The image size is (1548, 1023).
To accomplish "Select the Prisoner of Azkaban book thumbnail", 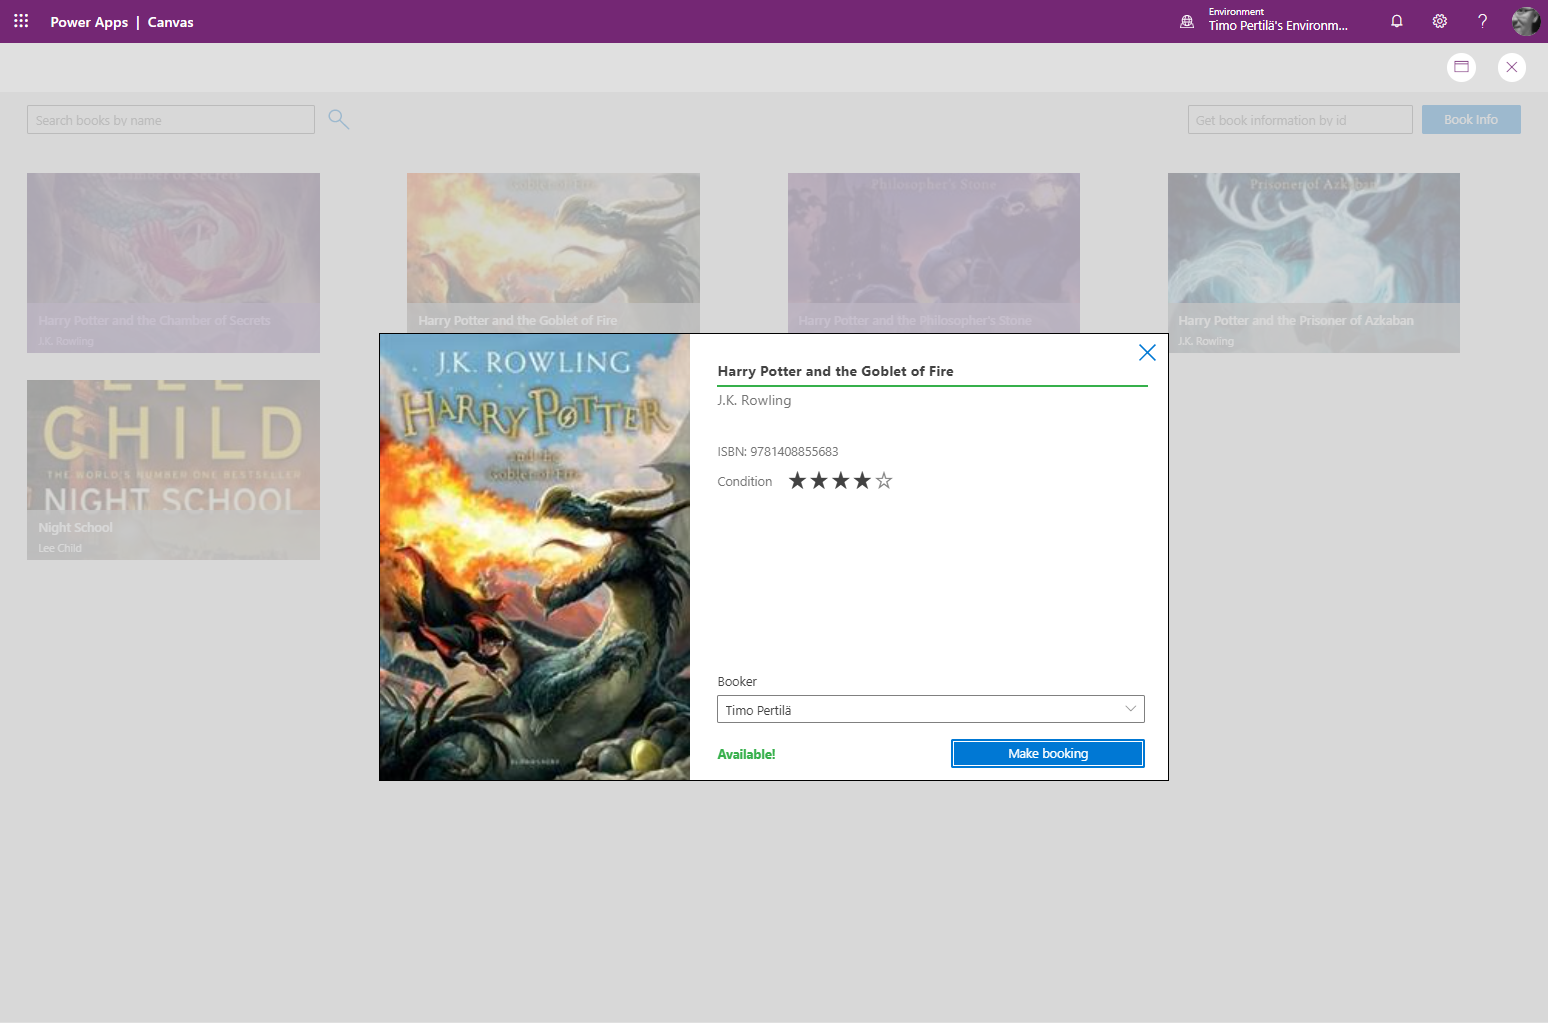I will coord(1313,261).
